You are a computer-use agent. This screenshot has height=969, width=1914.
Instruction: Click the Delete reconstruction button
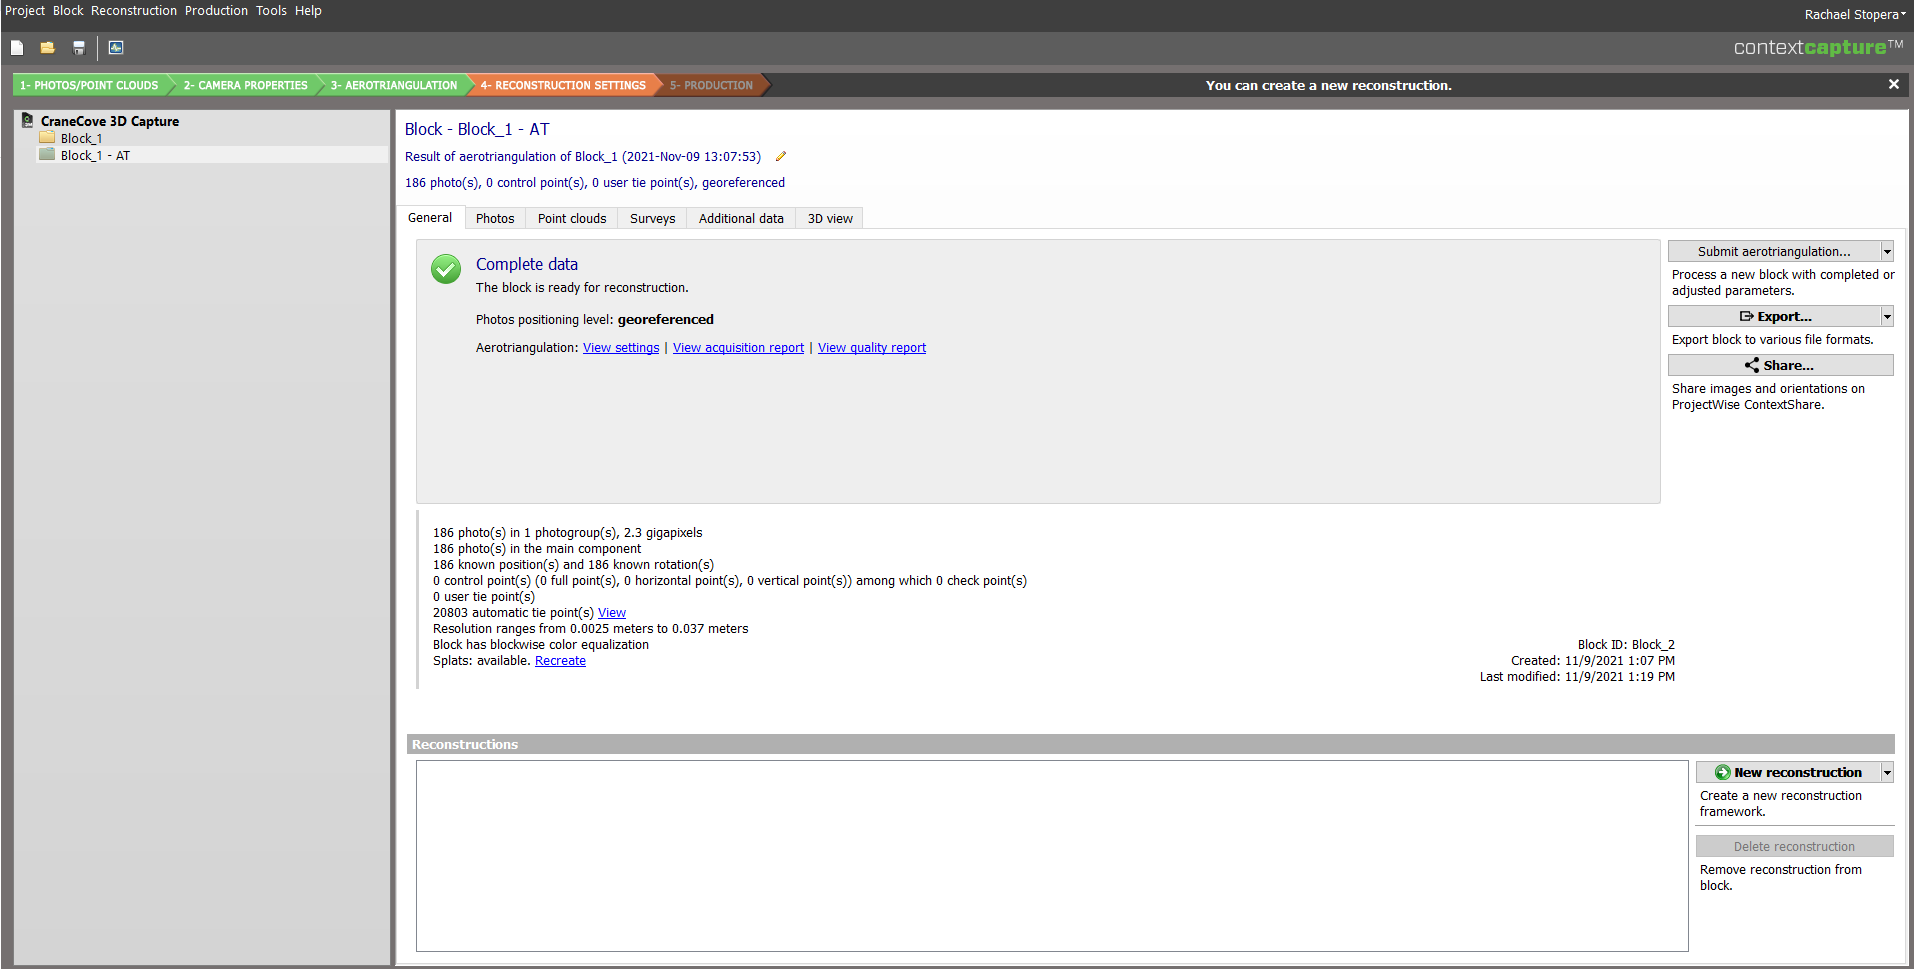[x=1794, y=846]
